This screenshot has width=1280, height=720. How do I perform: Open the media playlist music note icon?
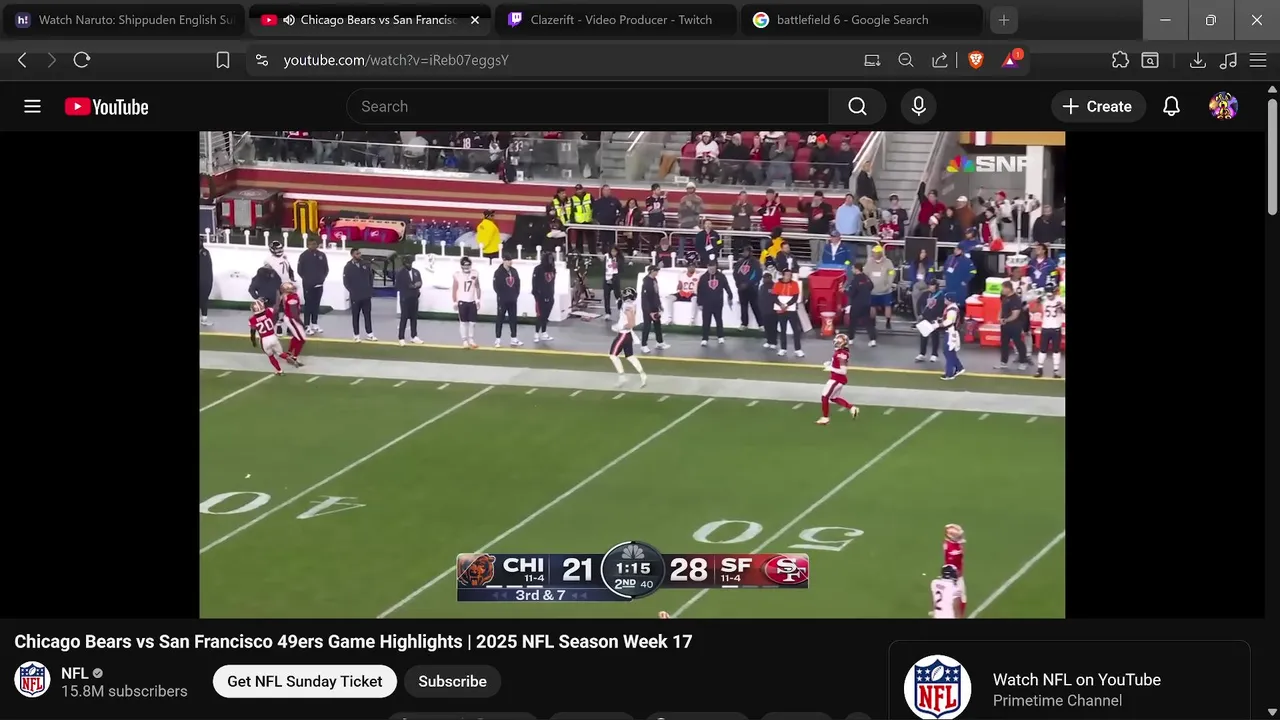click(1228, 60)
